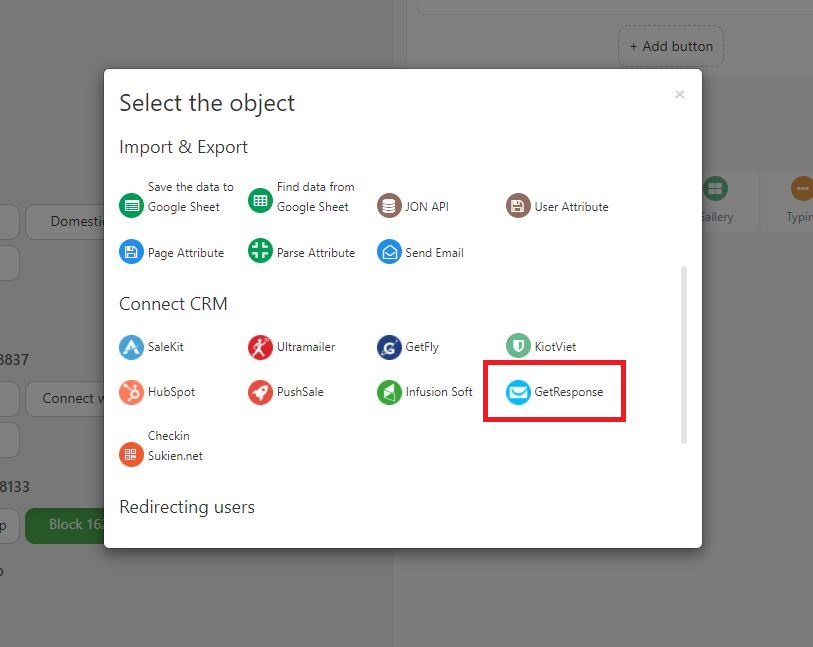Click the dialog's vertical scrollbar
Image resolution: width=813 pixels, height=647 pixels.
[x=684, y=355]
